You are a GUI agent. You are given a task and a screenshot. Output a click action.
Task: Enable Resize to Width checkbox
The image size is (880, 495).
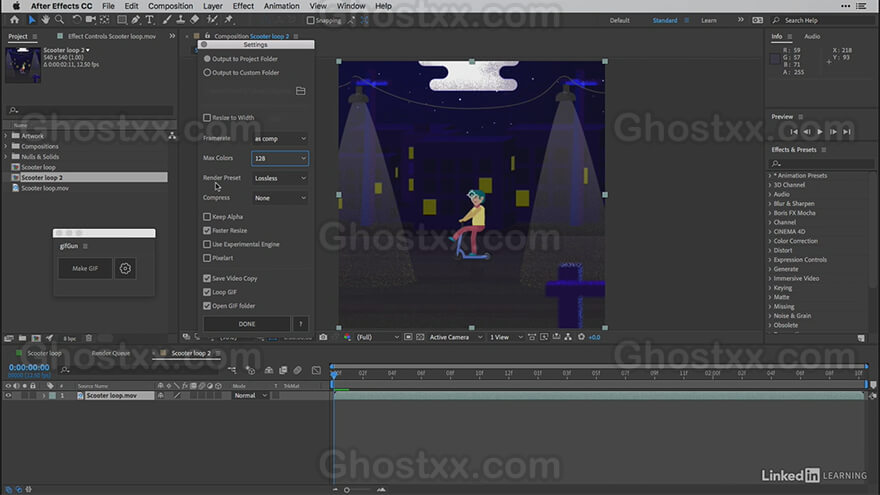[x=207, y=118]
